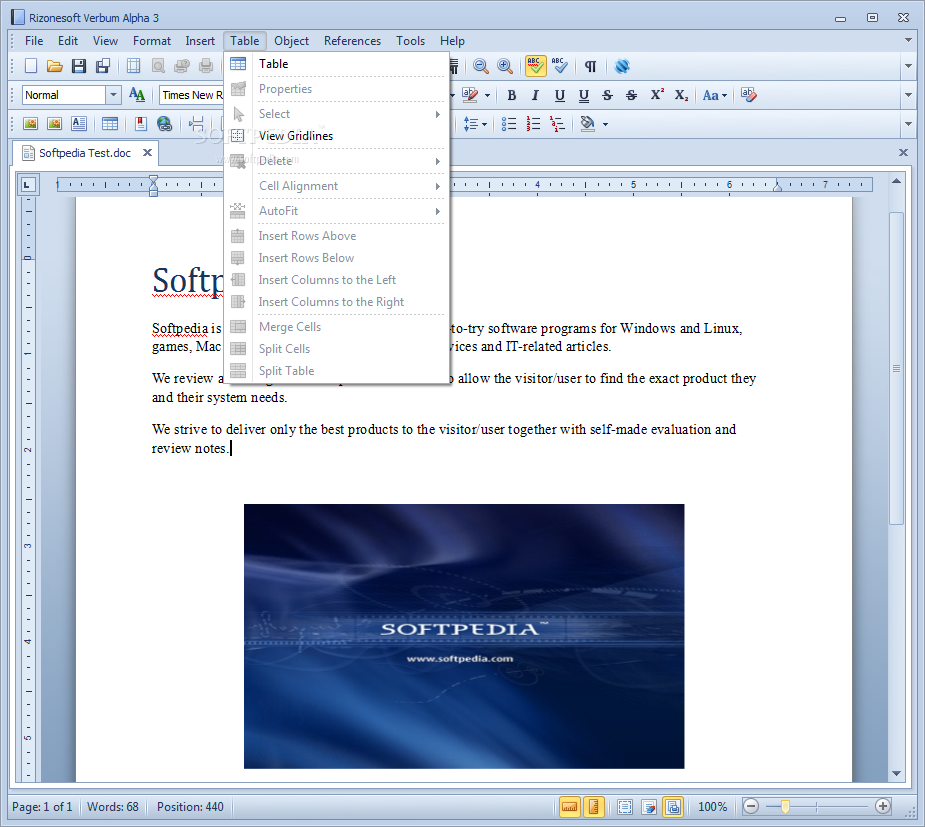Viewport: 925px width, 827px height.
Task: Apply multilevel list
Action: [x=557, y=124]
